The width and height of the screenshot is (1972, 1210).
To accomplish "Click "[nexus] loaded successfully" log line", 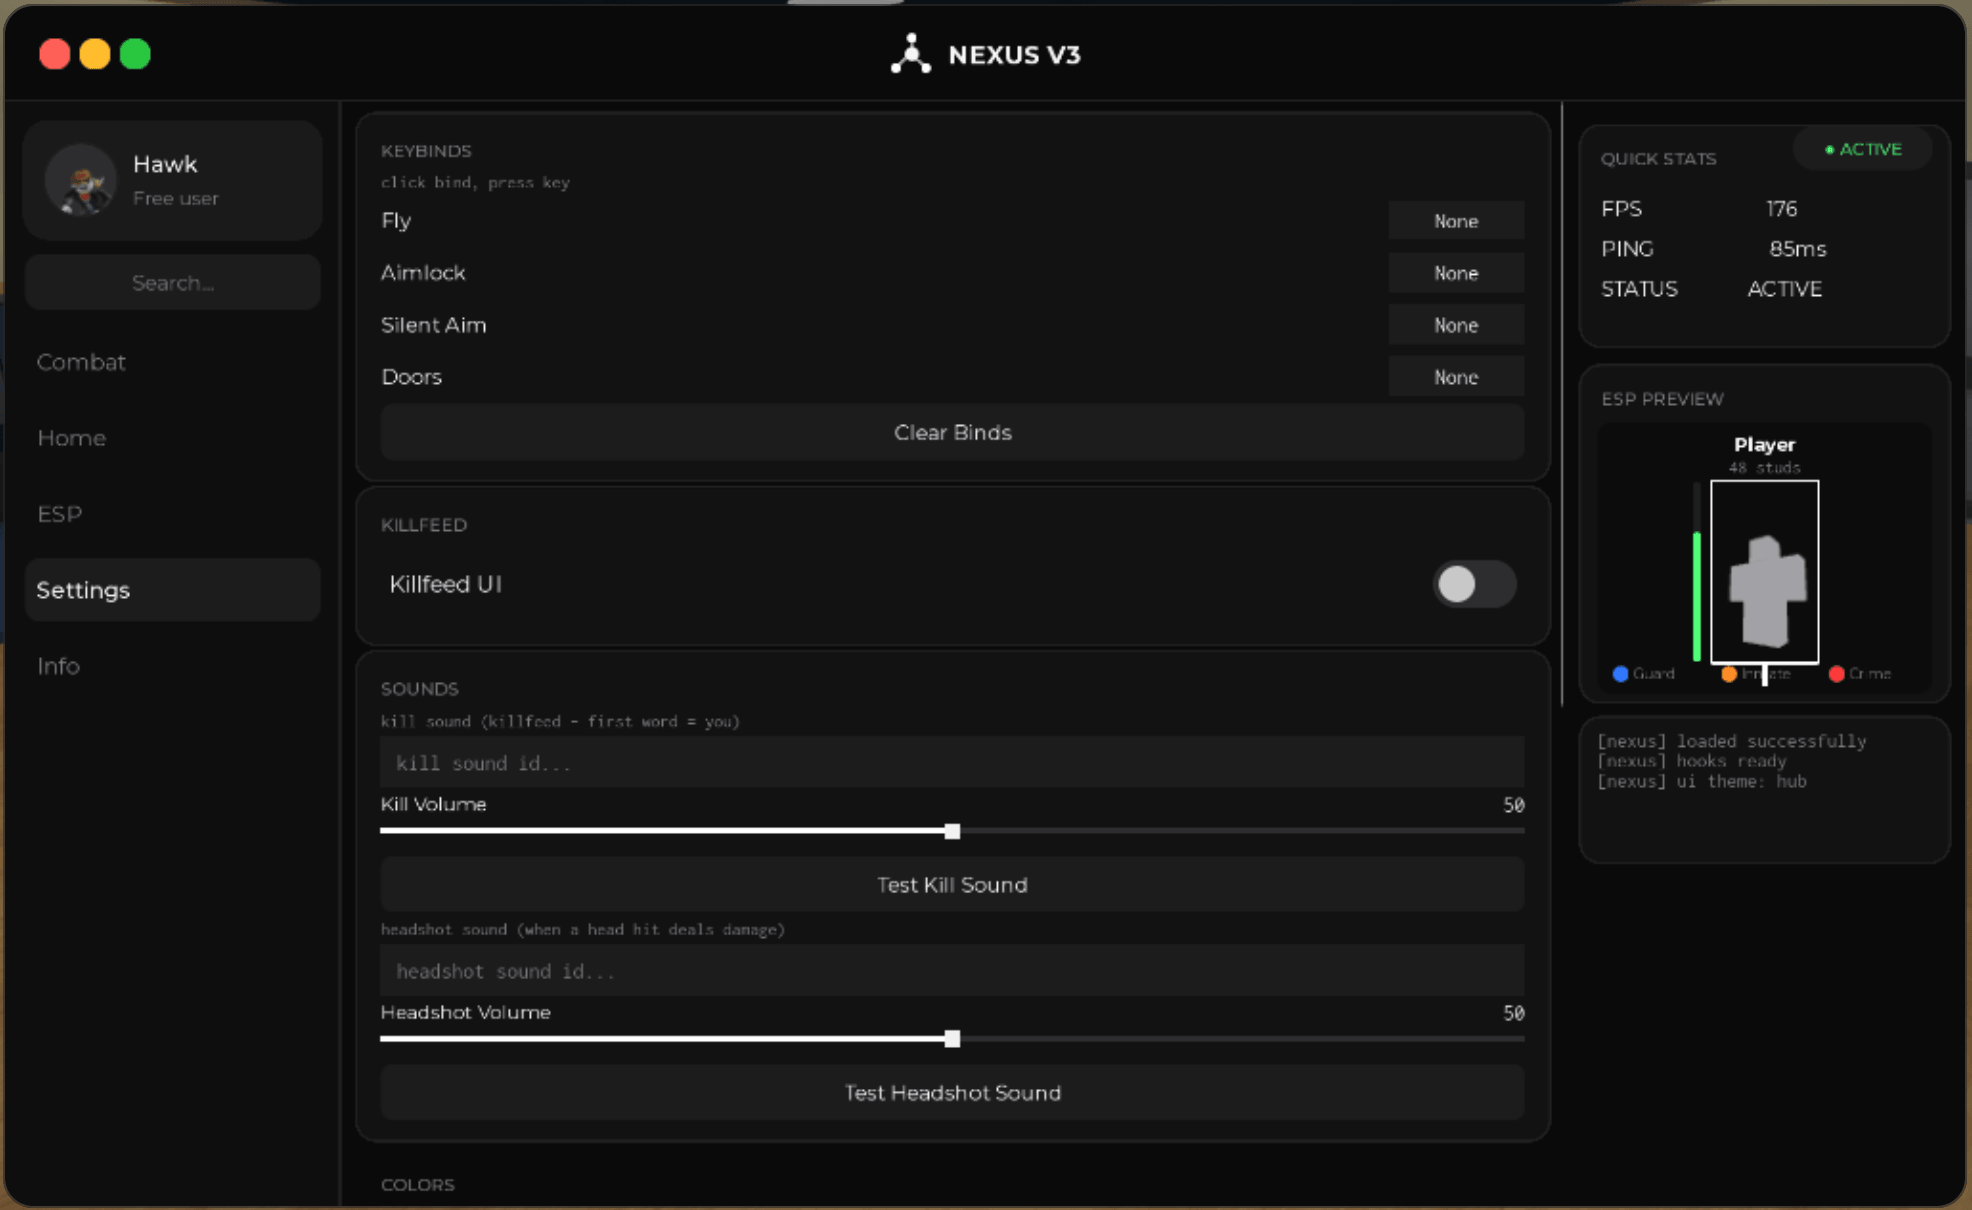I will pyautogui.click(x=1731, y=741).
